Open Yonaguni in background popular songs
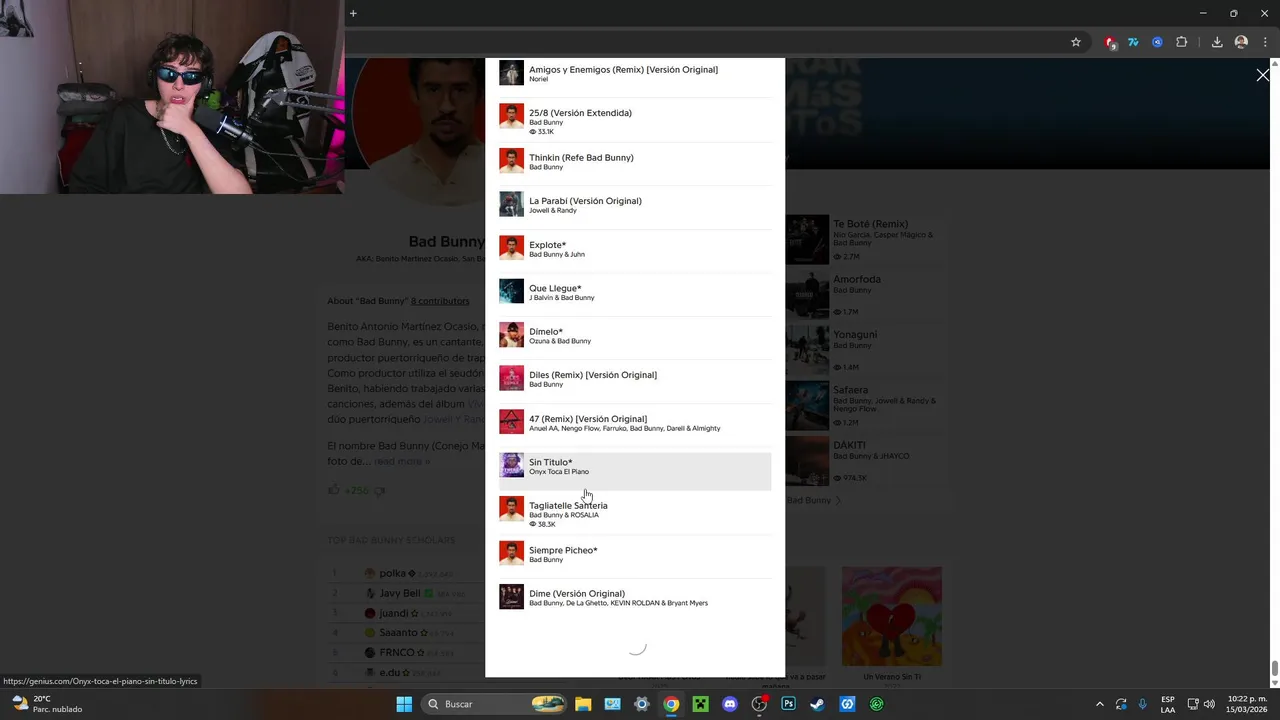The image size is (1280, 720). point(855,335)
